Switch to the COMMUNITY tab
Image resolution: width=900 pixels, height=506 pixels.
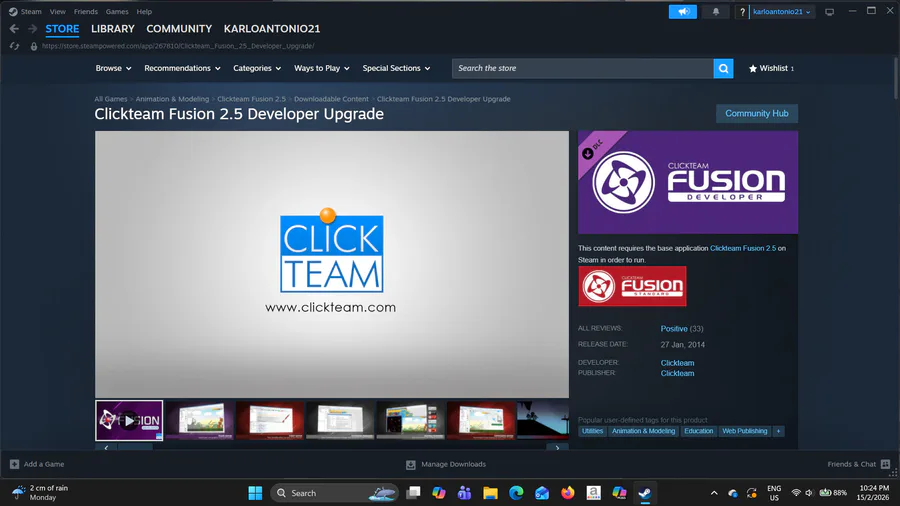pos(179,29)
